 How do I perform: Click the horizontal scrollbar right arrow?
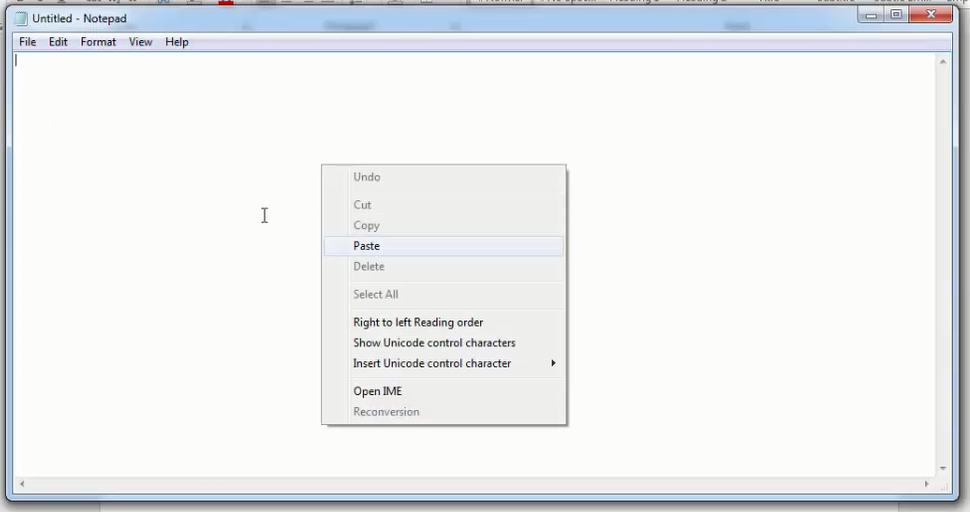[x=927, y=484]
